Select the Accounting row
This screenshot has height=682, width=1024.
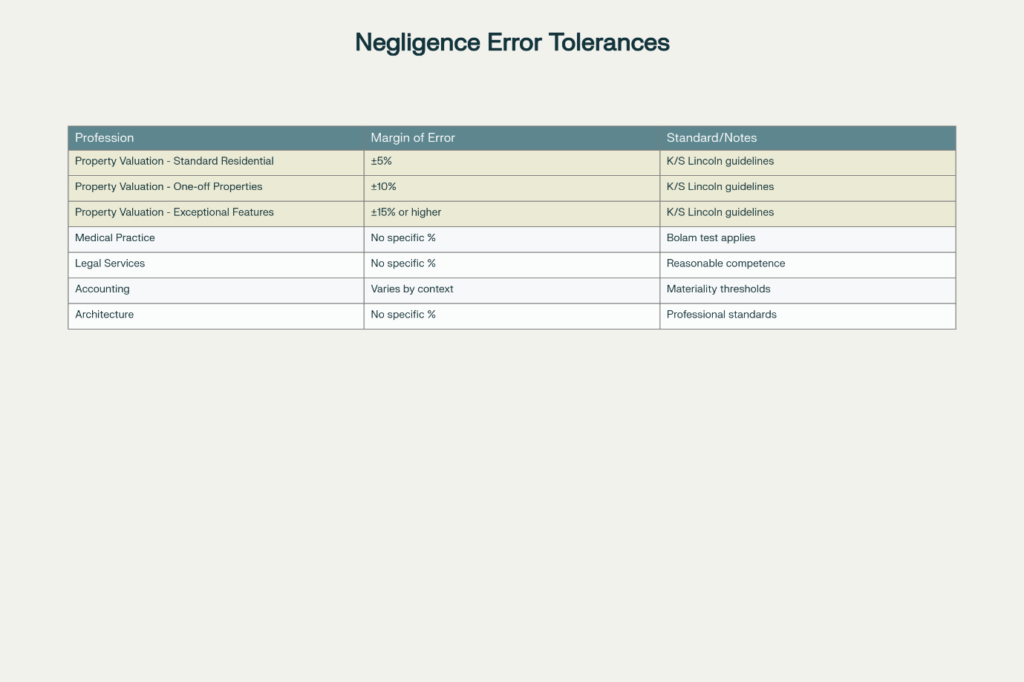point(101,289)
